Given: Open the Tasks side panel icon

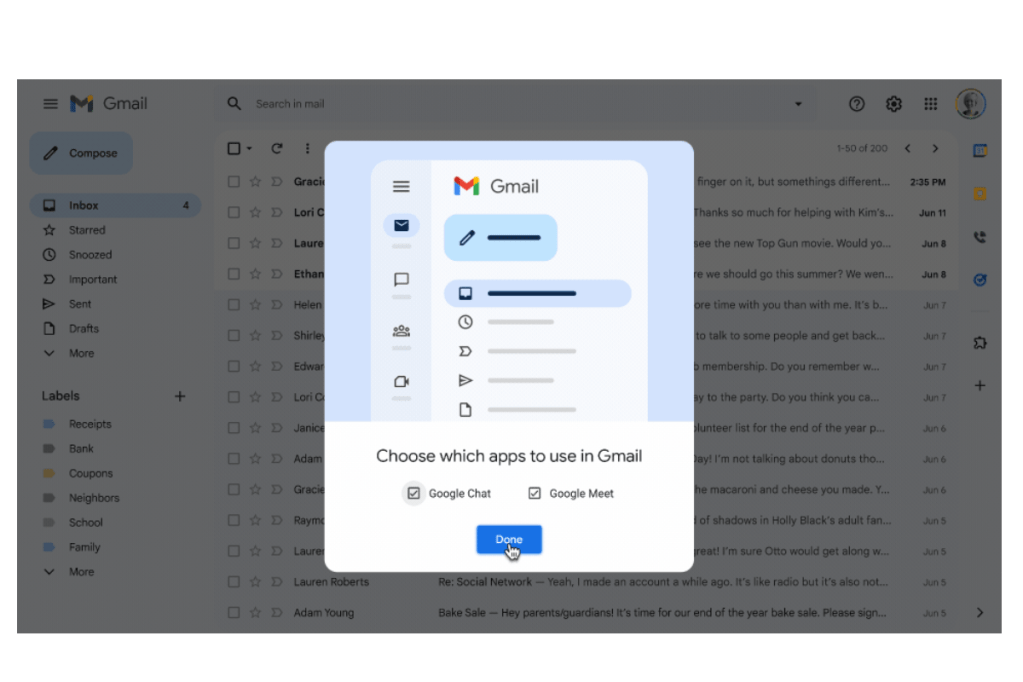Looking at the screenshot, I should [980, 280].
